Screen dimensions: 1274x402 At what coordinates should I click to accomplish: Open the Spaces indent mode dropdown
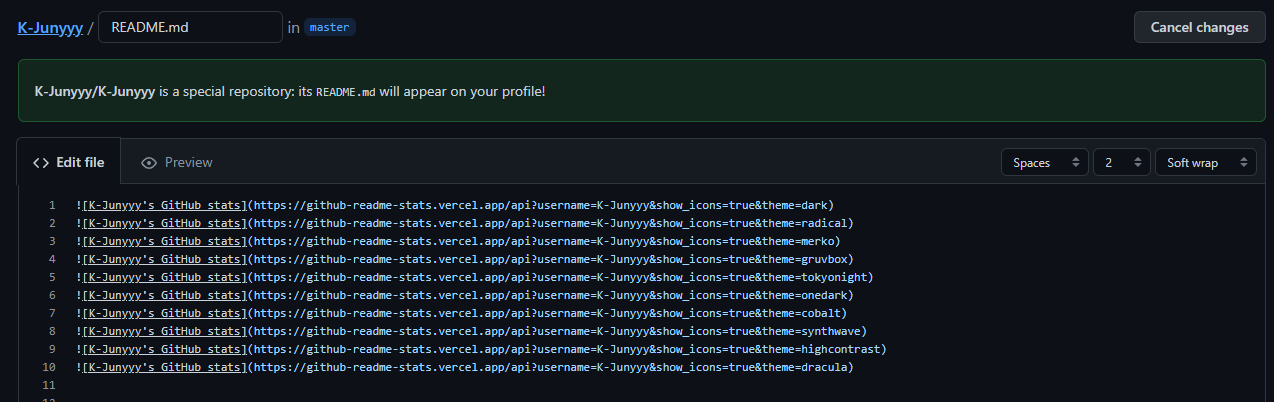pyautogui.click(x=1045, y=162)
